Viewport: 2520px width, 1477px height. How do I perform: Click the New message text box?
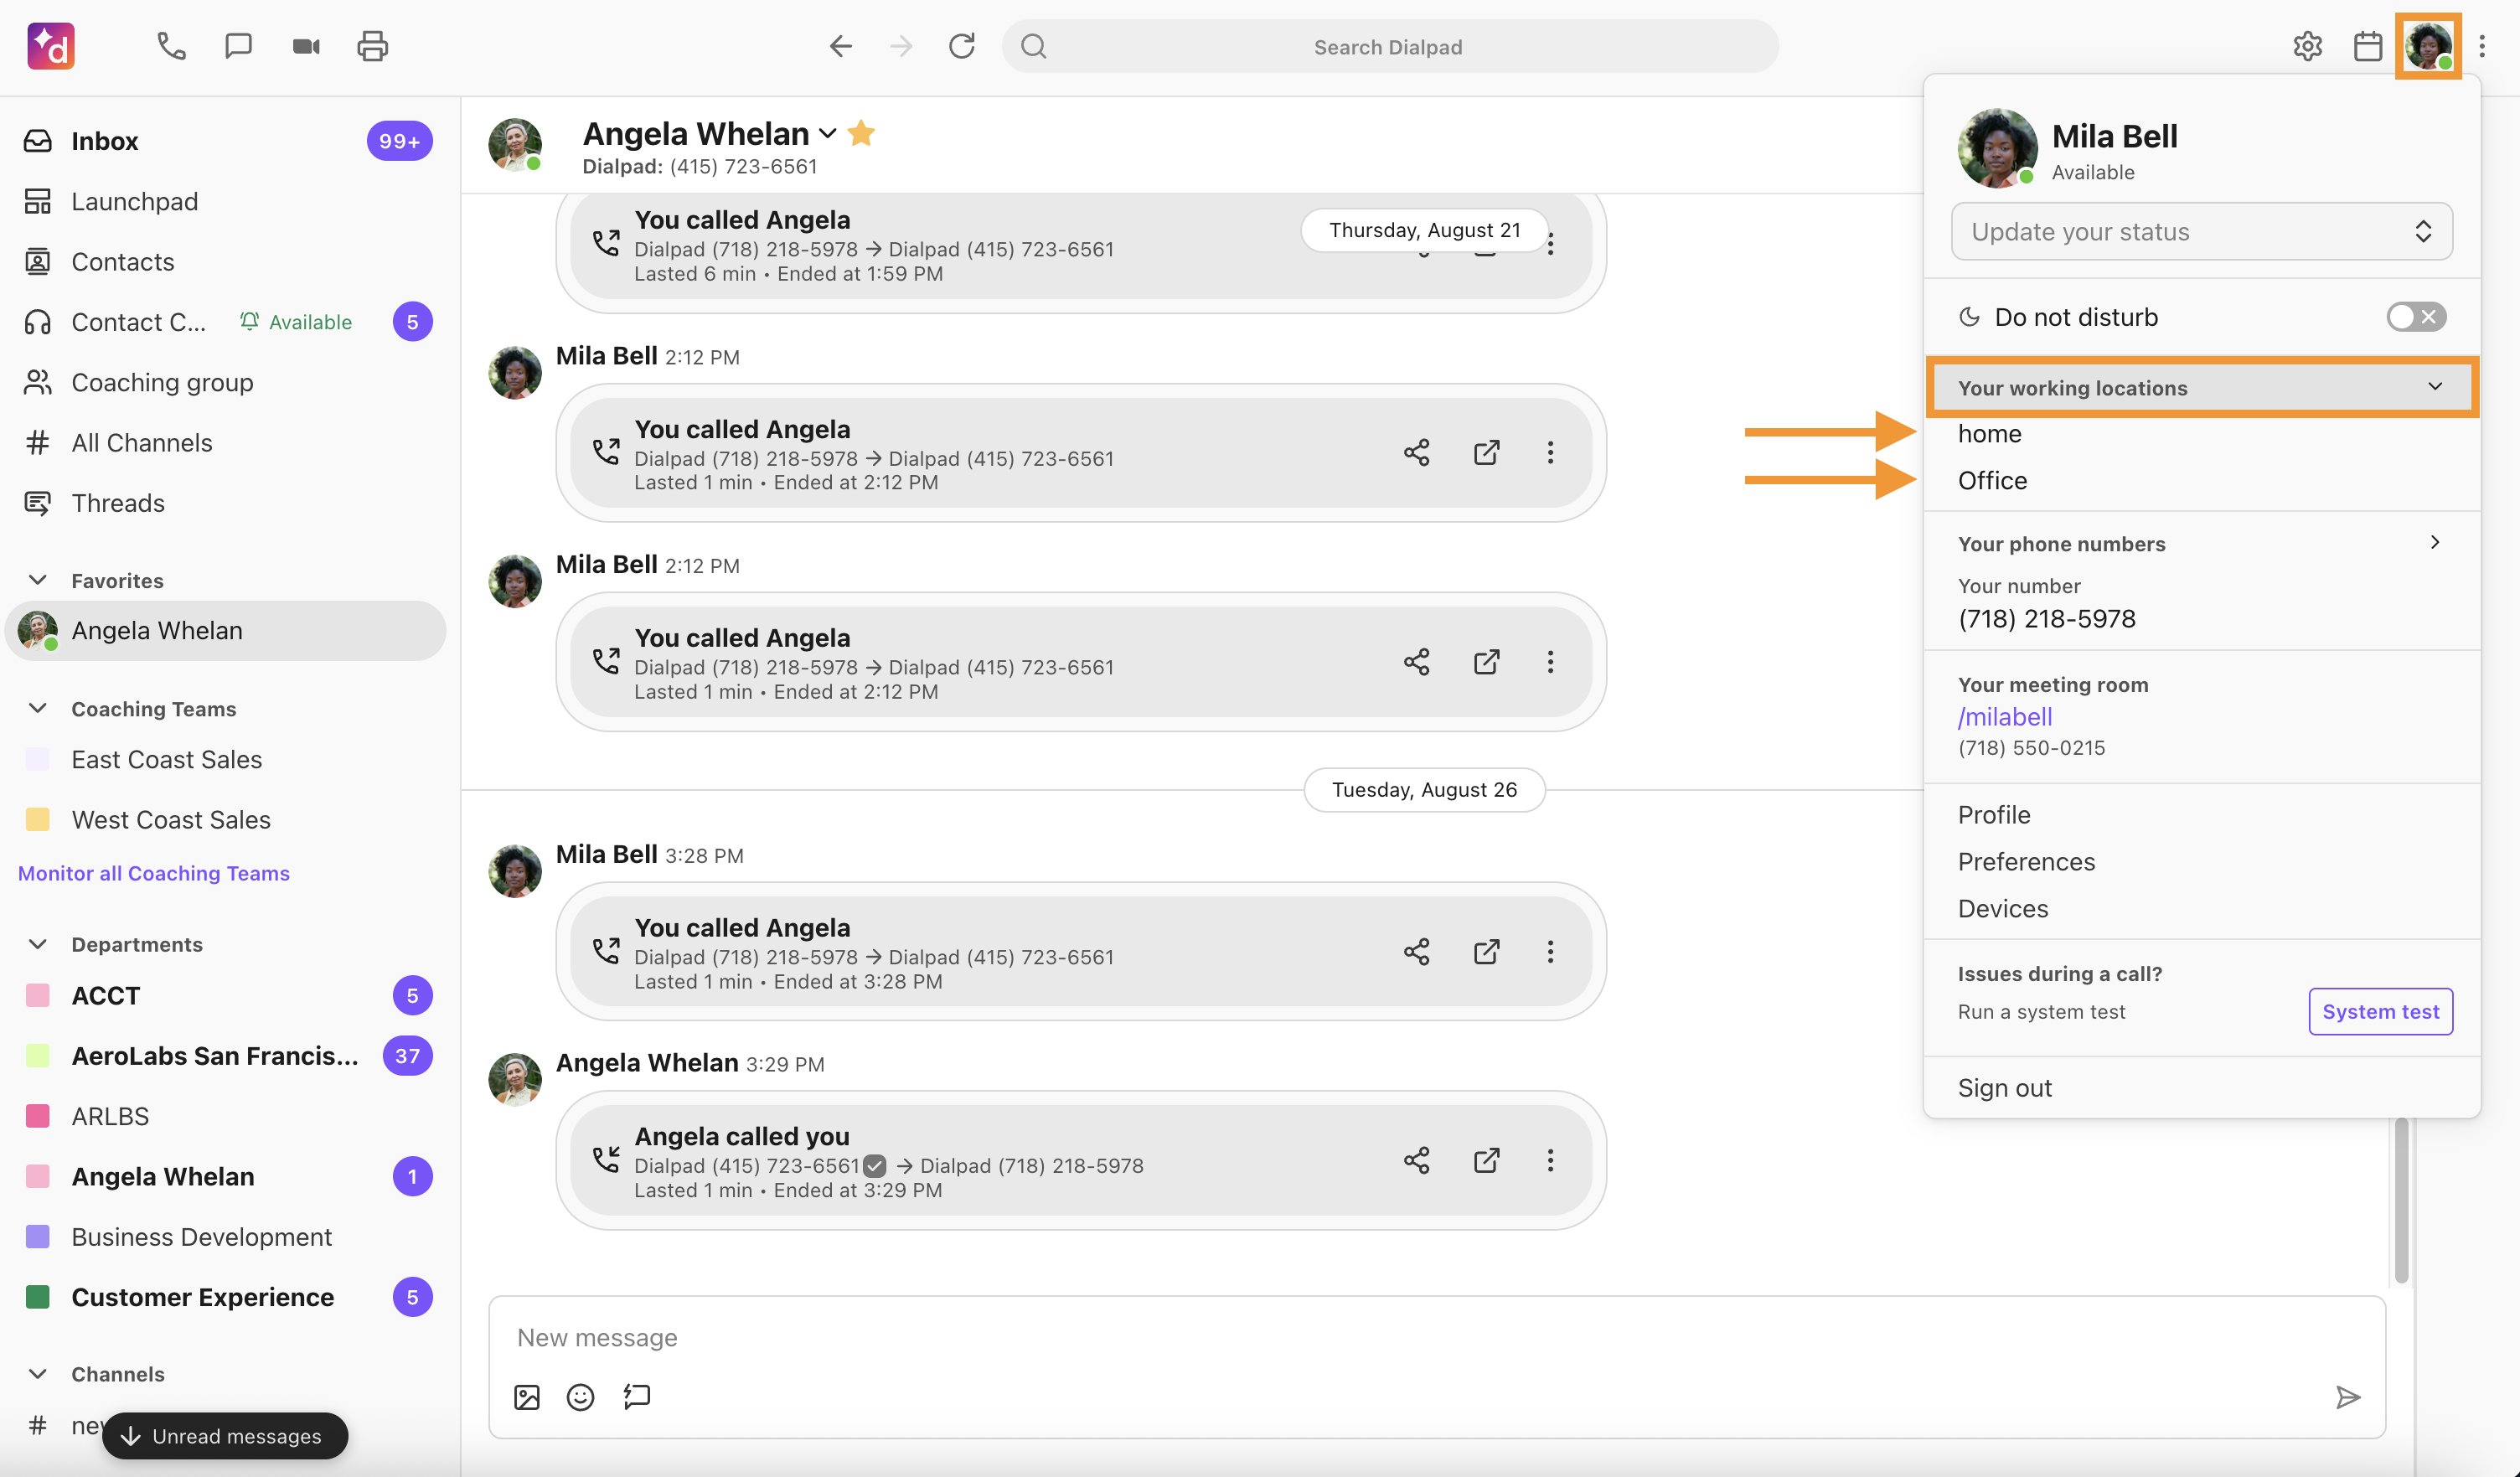(x=1436, y=1338)
